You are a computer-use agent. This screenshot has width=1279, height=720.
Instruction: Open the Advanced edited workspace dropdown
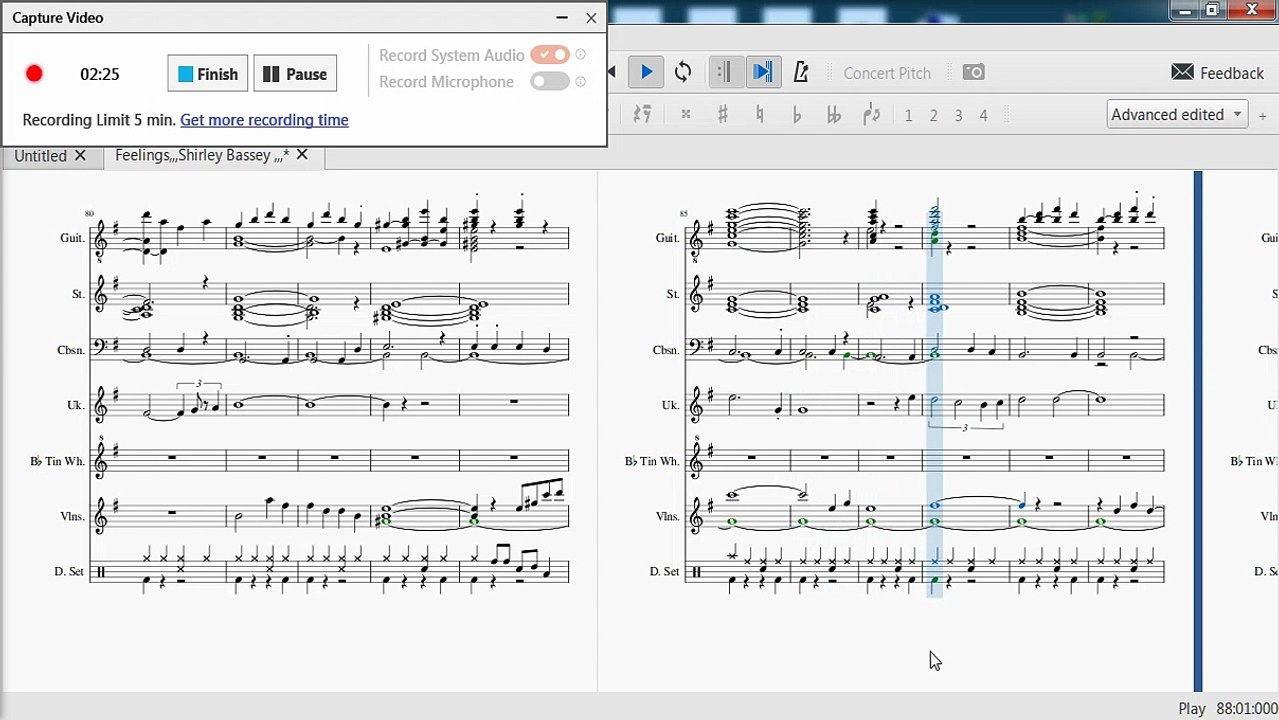[1177, 114]
